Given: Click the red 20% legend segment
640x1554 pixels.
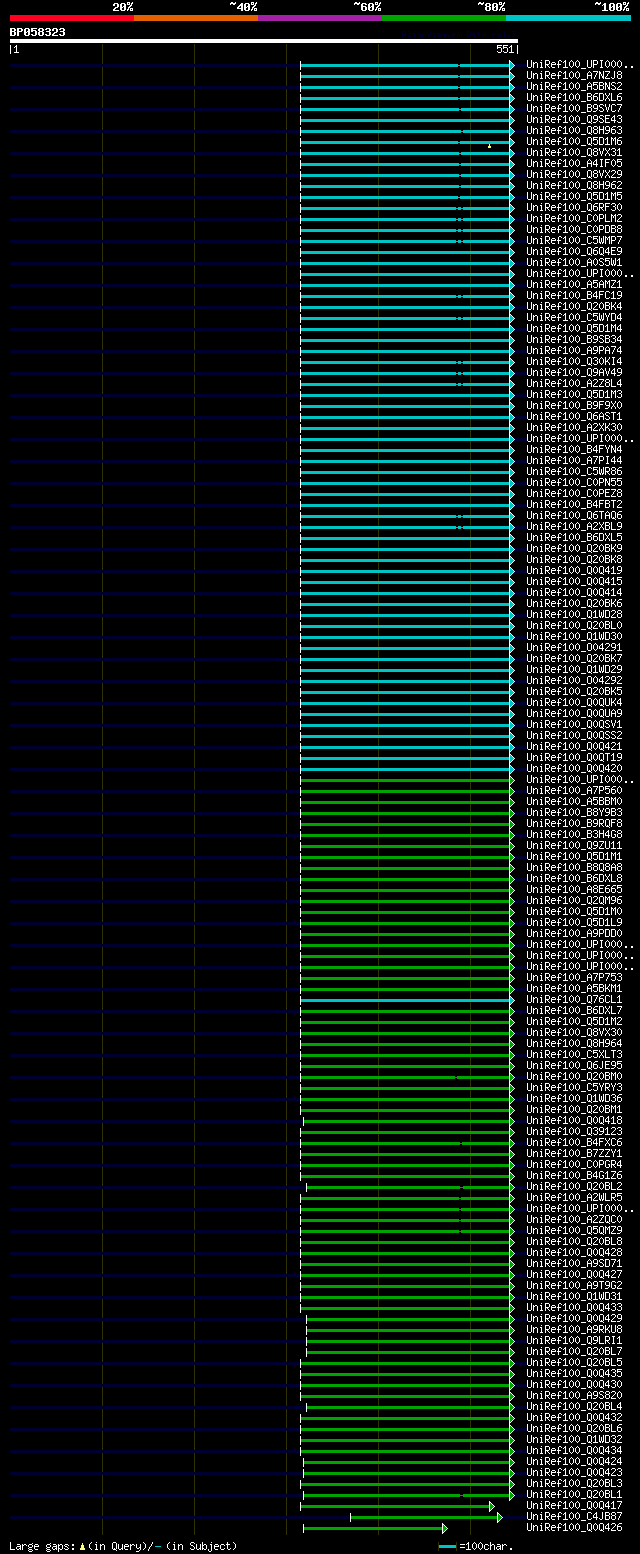Looking at the screenshot, I should coord(71,18).
